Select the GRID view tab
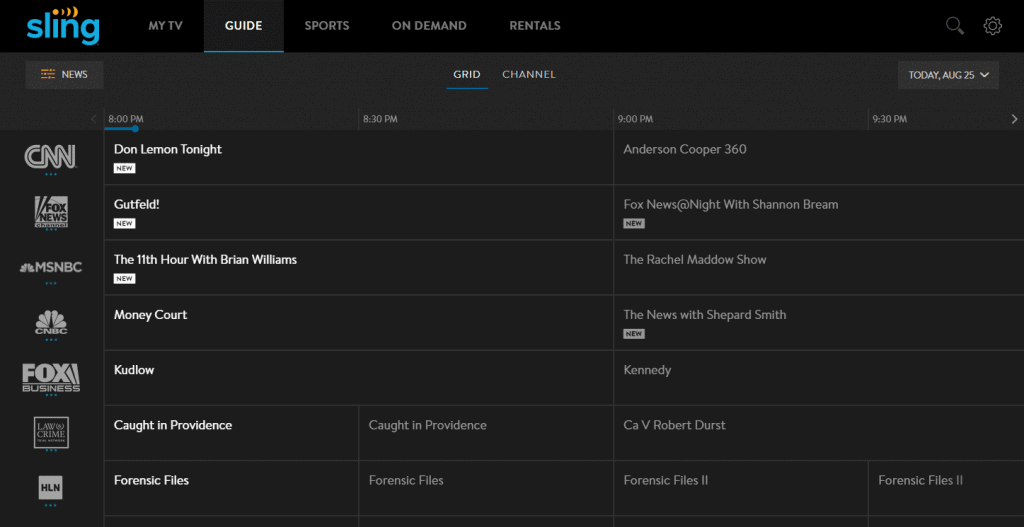This screenshot has height=527, width=1024. [467, 74]
